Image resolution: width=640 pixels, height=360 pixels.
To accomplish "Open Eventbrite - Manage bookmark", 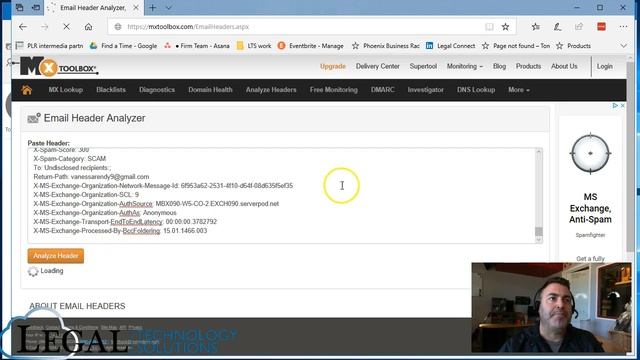I will (311, 46).
